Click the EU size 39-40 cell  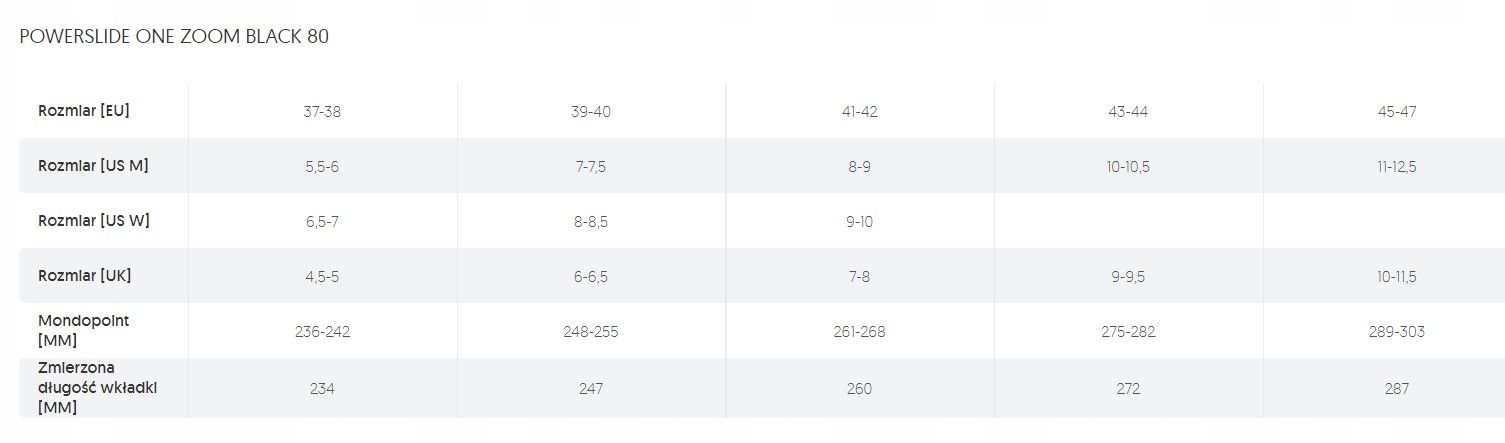tap(591, 112)
